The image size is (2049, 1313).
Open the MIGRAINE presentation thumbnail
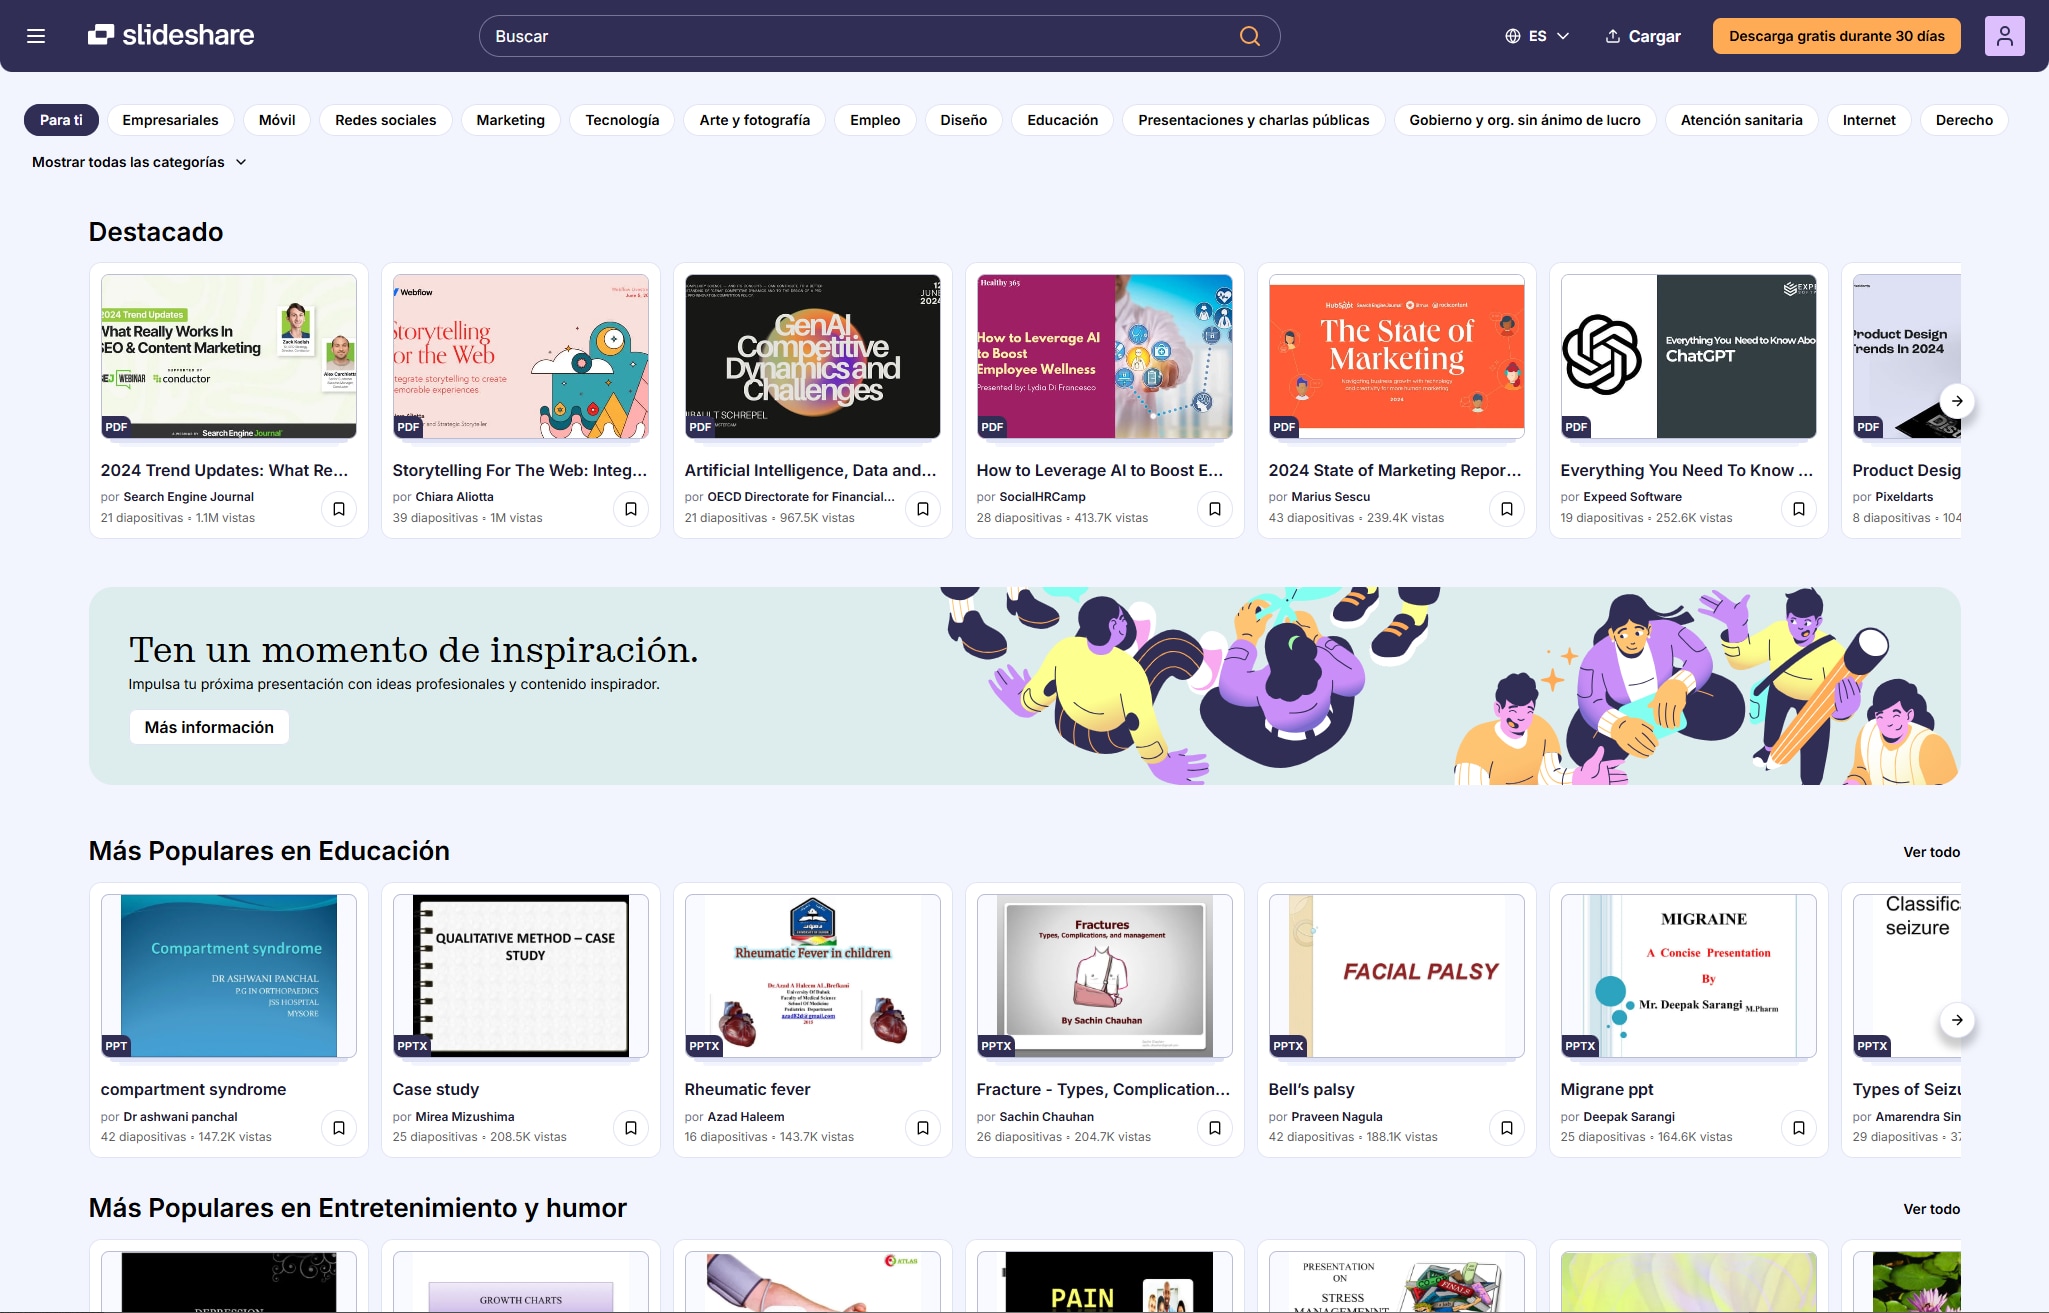pyautogui.click(x=1689, y=976)
